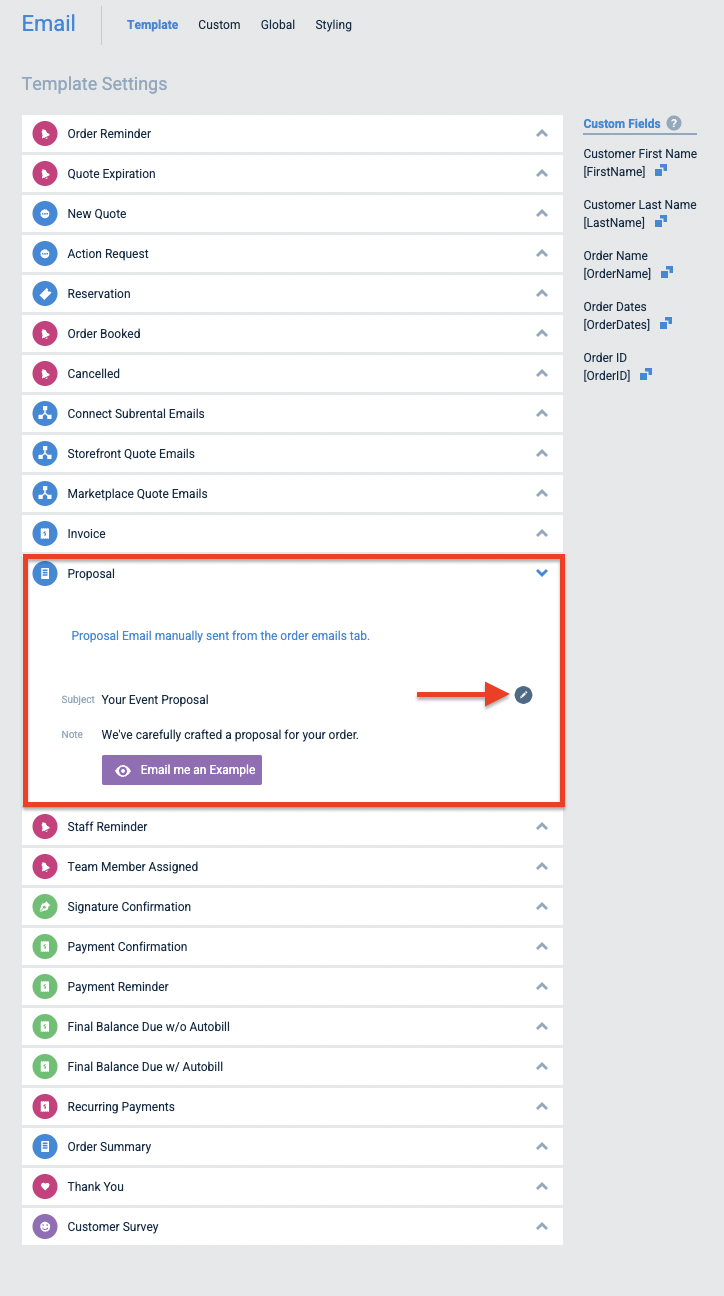Screen dimensions: 724x1296
Task: Click the Invoice document icon
Action: (x=44, y=533)
